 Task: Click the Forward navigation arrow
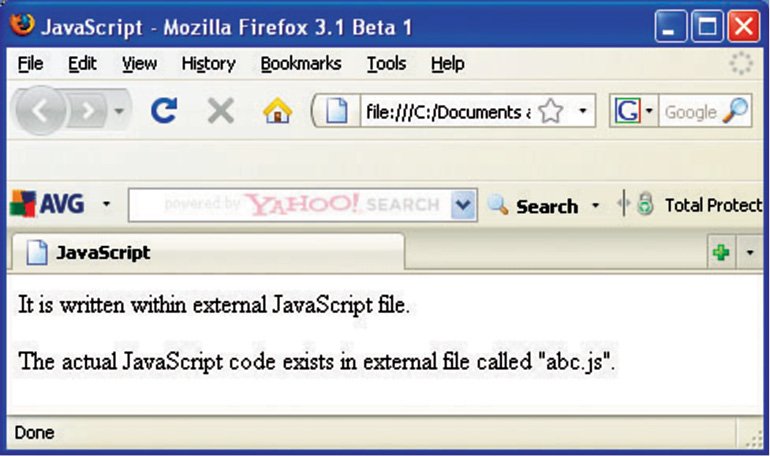[x=87, y=111]
